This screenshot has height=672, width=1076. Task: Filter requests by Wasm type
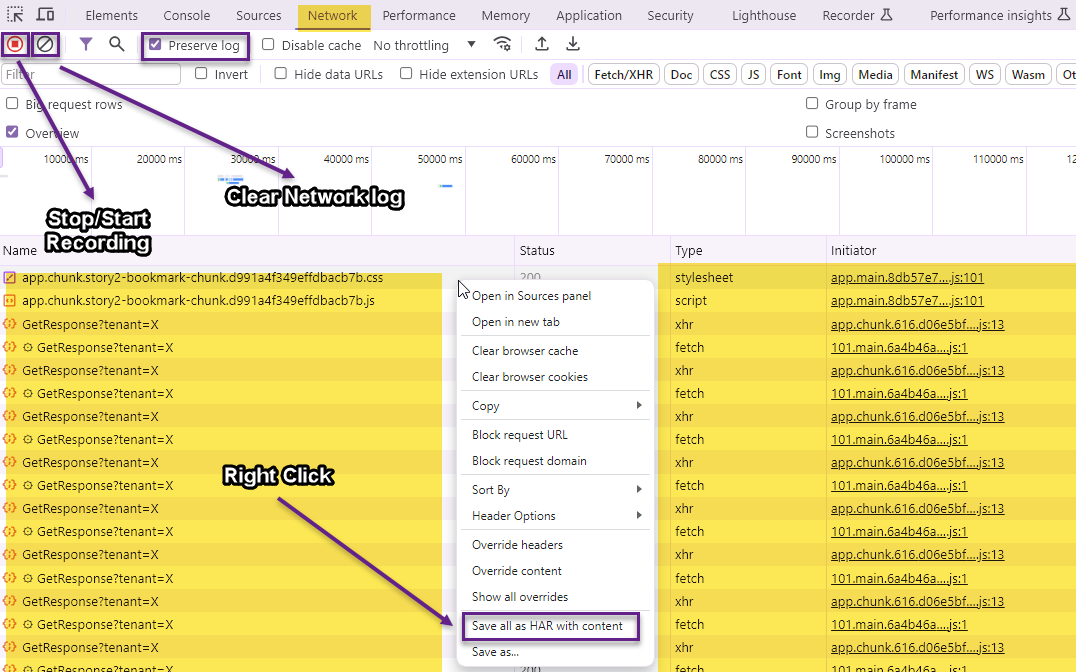coord(1028,74)
